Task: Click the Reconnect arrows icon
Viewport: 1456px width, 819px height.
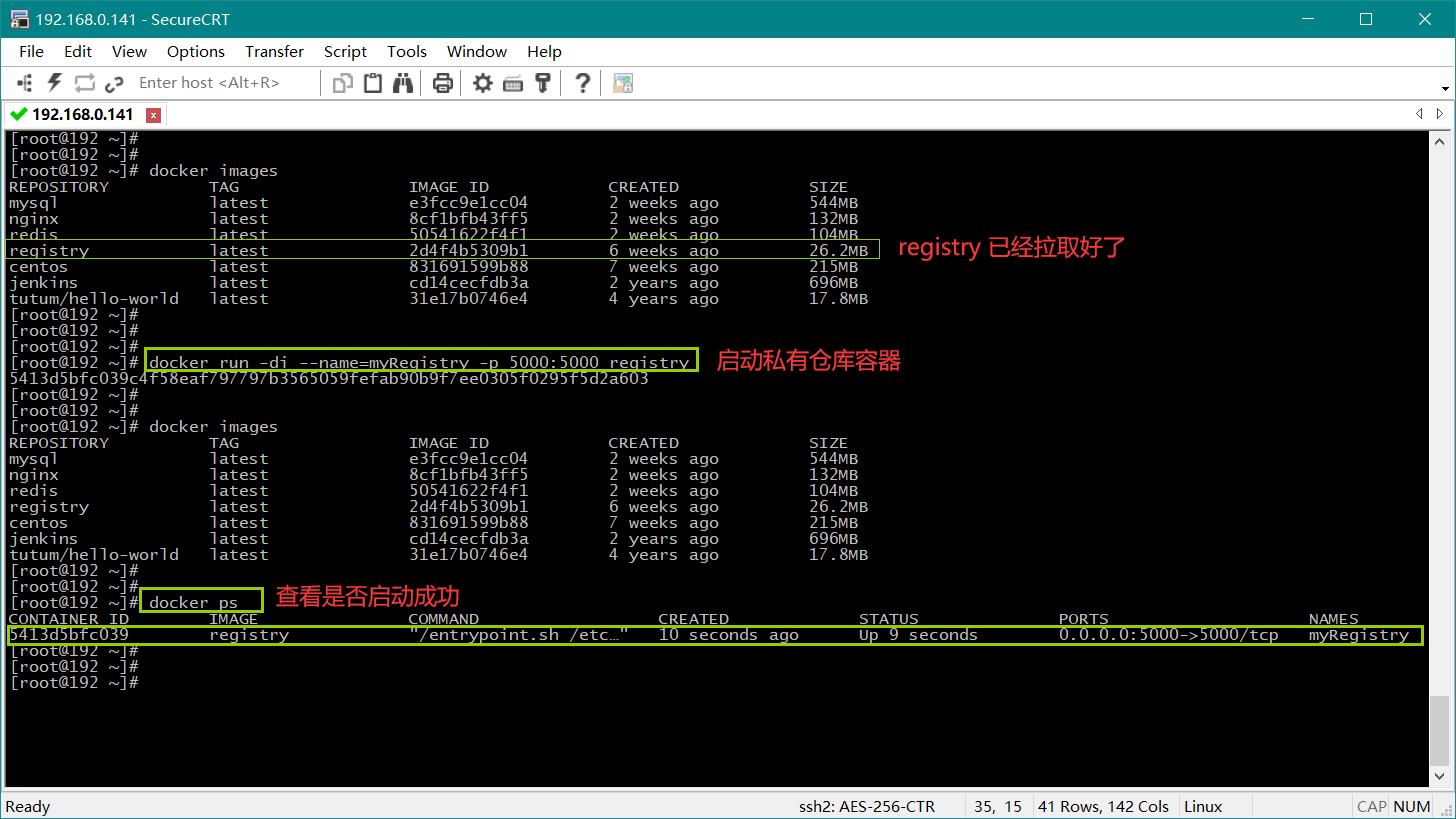Action: pyautogui.click(x=84, y=83)
